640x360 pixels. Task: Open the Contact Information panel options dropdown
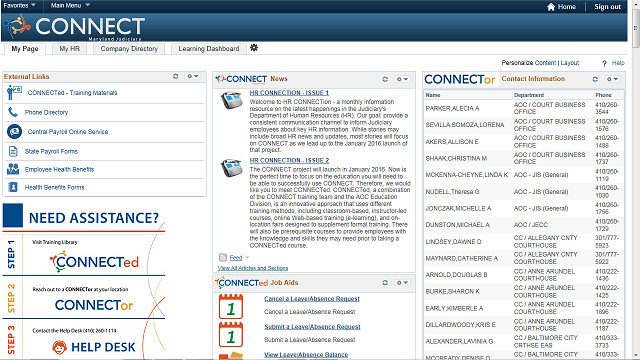click(x=612, y=79)
